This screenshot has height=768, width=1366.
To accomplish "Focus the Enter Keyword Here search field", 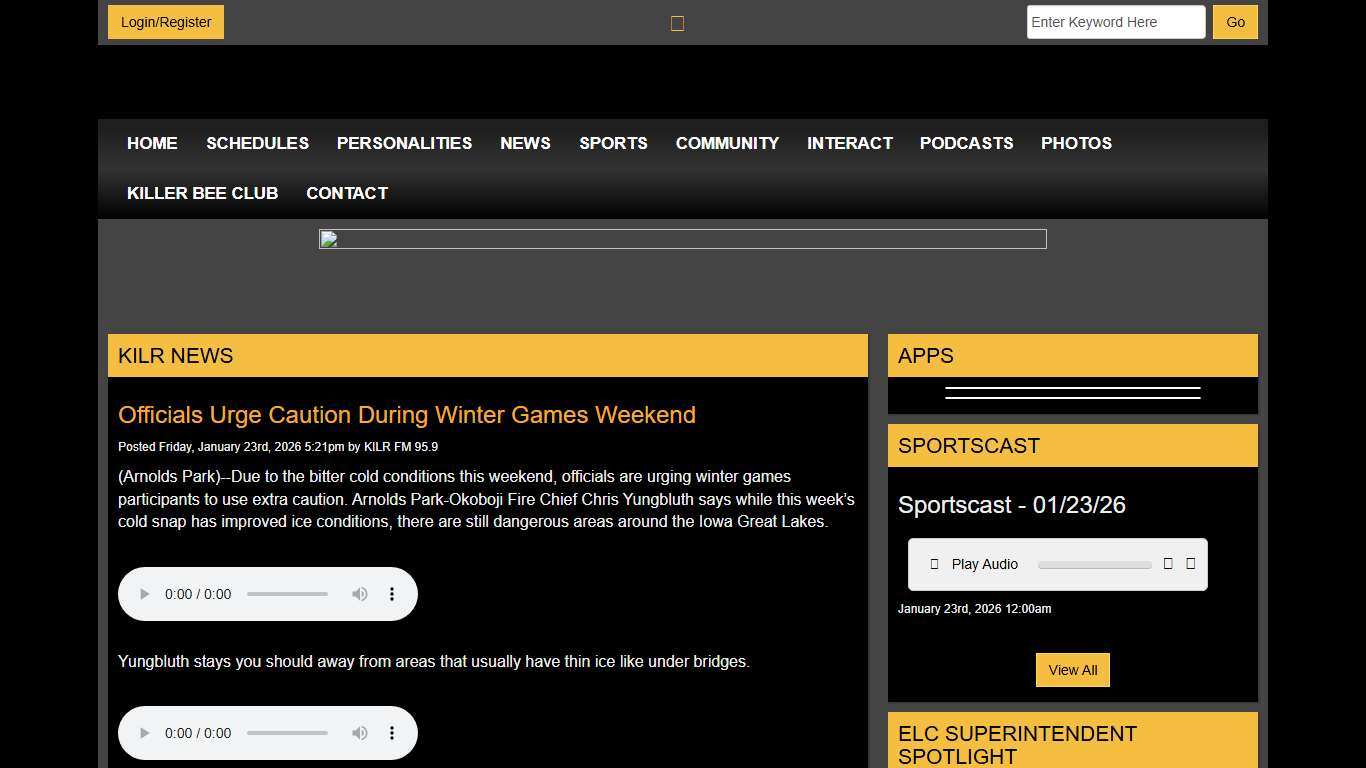I will (x=1115, y=22).
